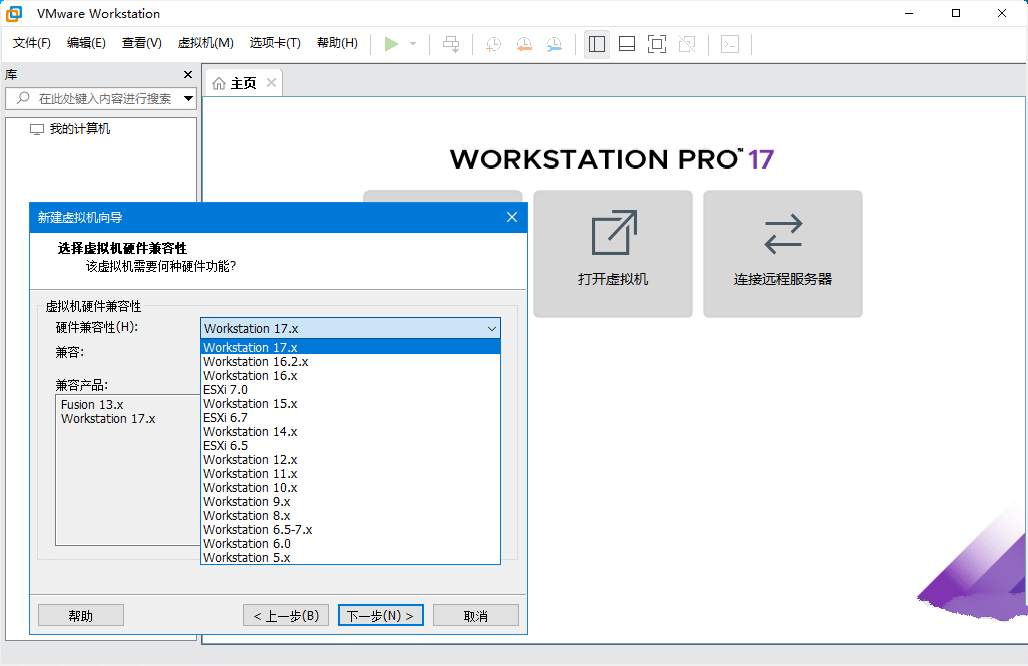Click the console view terminal icon
The height and width of the screenshot is (666, 1028).
click(x=731, y=43)
